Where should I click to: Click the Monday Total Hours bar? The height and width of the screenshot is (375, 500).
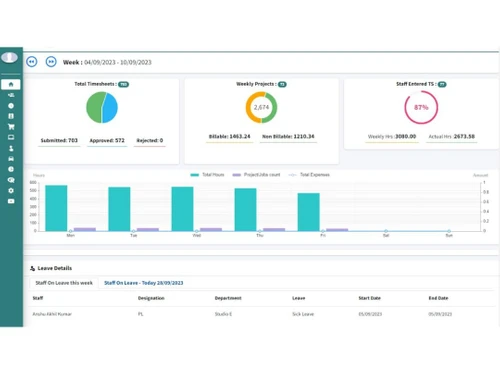pyautogui.click(x=56, y=208)
